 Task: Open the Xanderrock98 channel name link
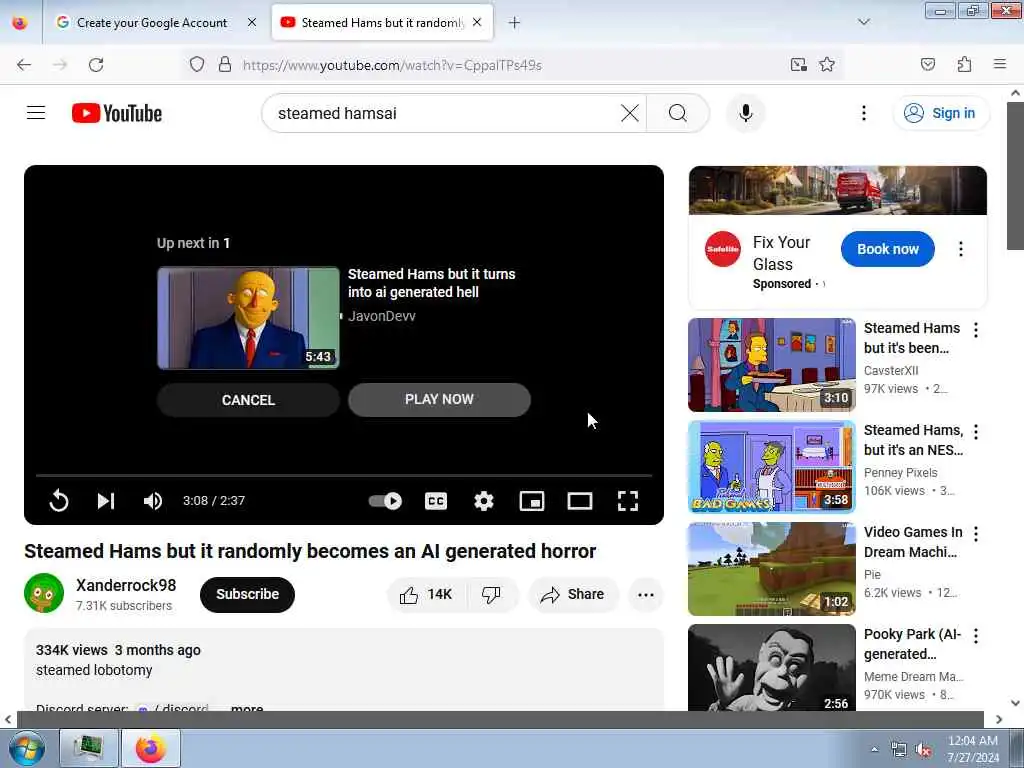tap(126, 585)
